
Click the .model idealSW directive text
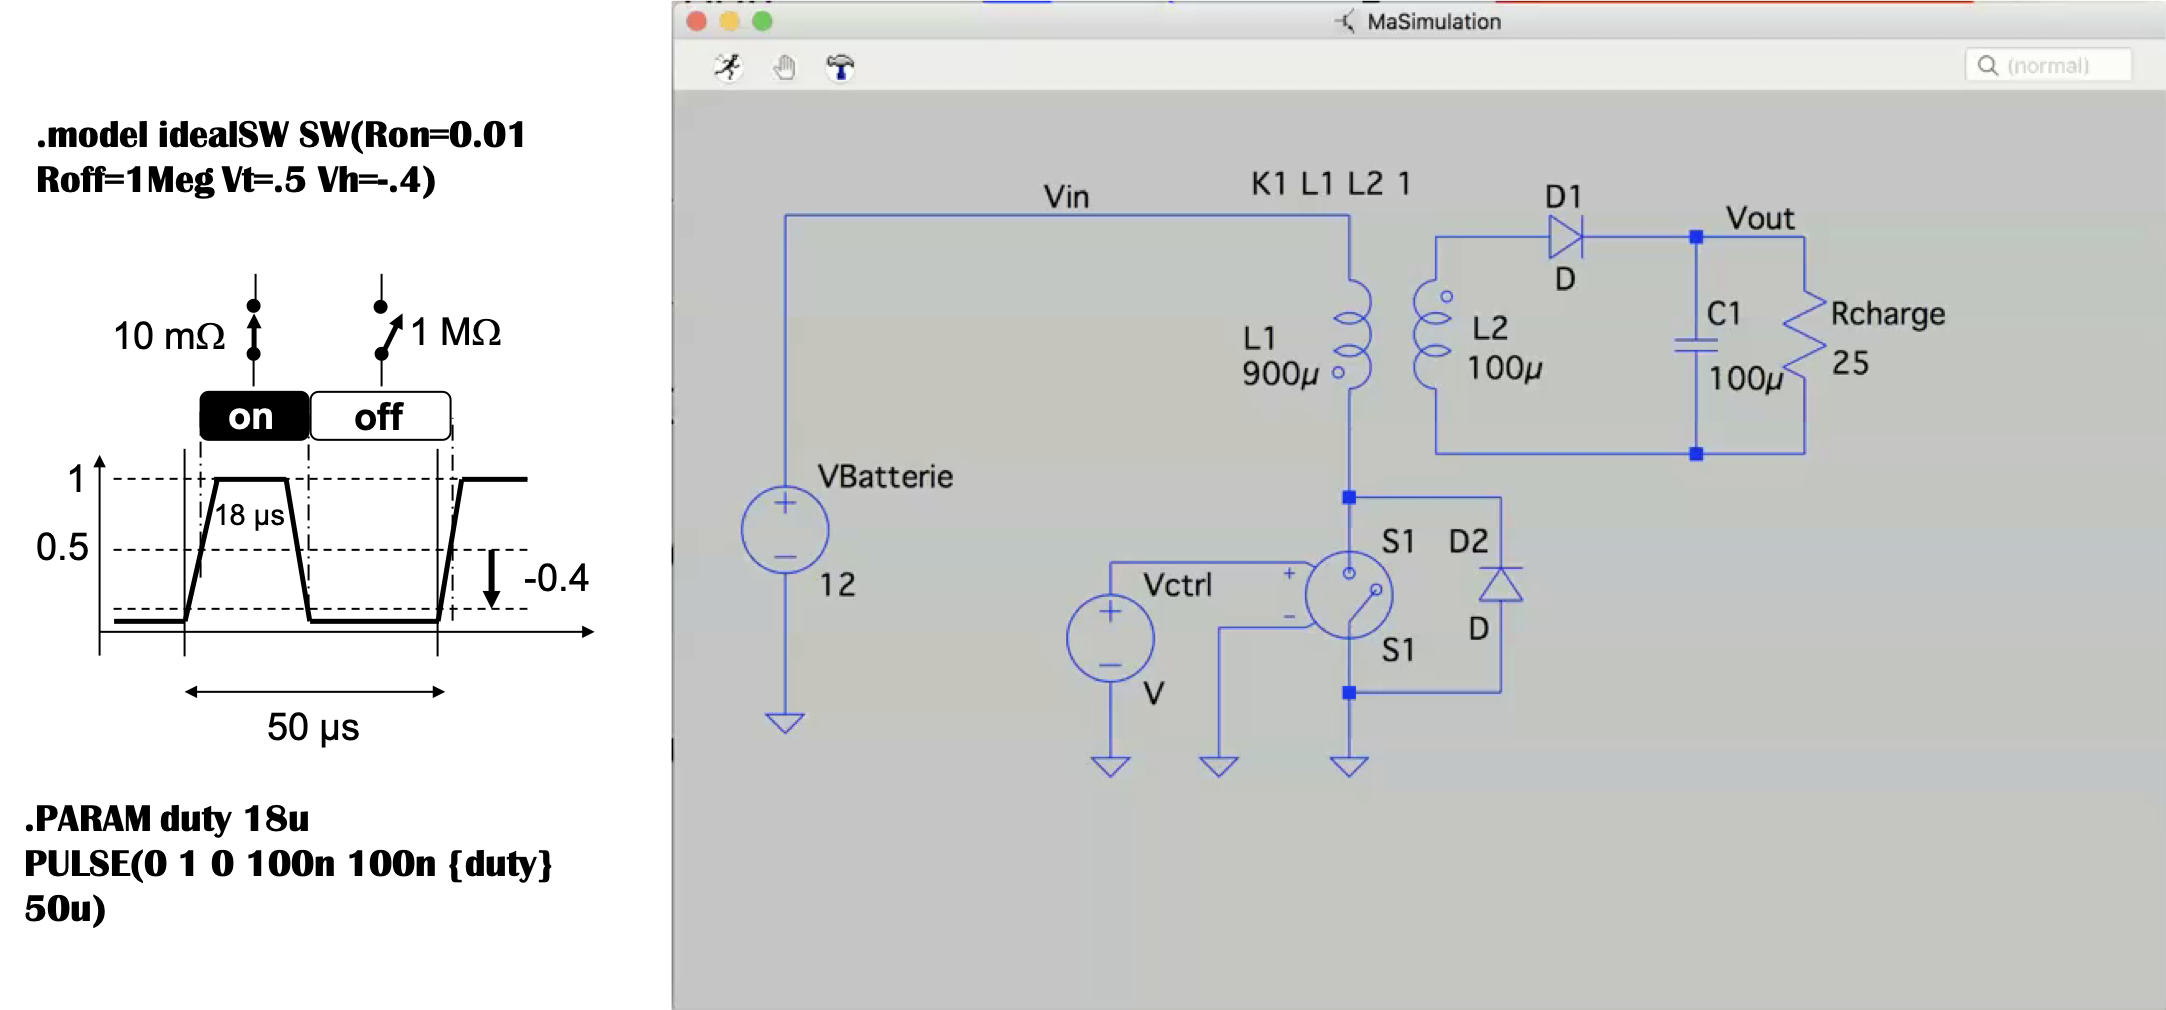point(281,157)
